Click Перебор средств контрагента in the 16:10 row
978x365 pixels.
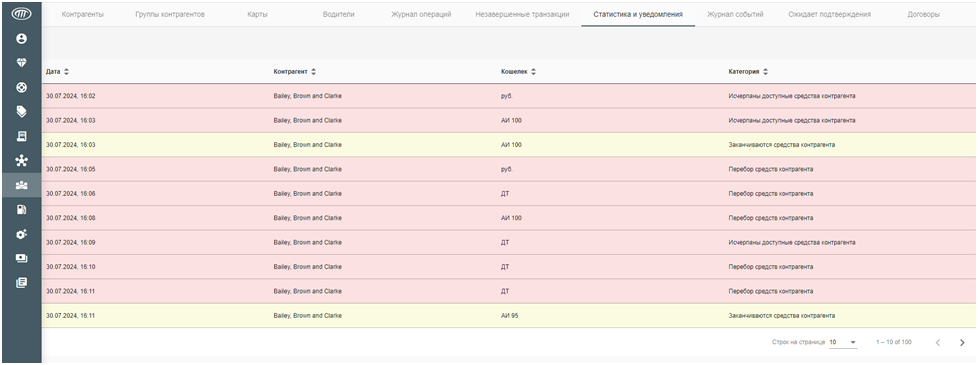coord(770,266)
